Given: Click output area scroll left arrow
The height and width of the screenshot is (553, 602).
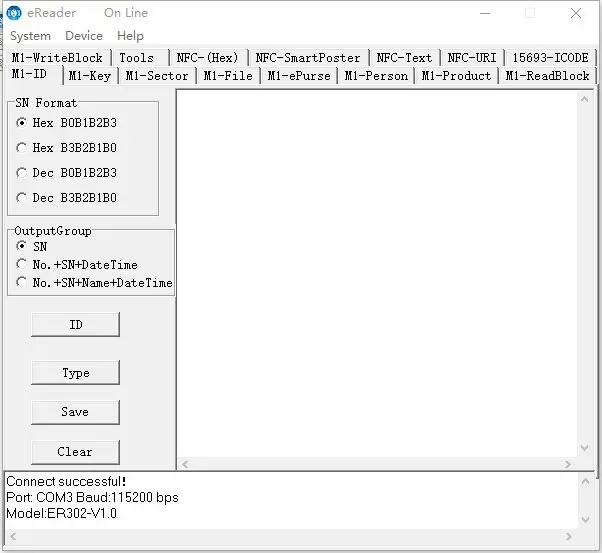Looking at the screenshot, I should click(185, 464).
